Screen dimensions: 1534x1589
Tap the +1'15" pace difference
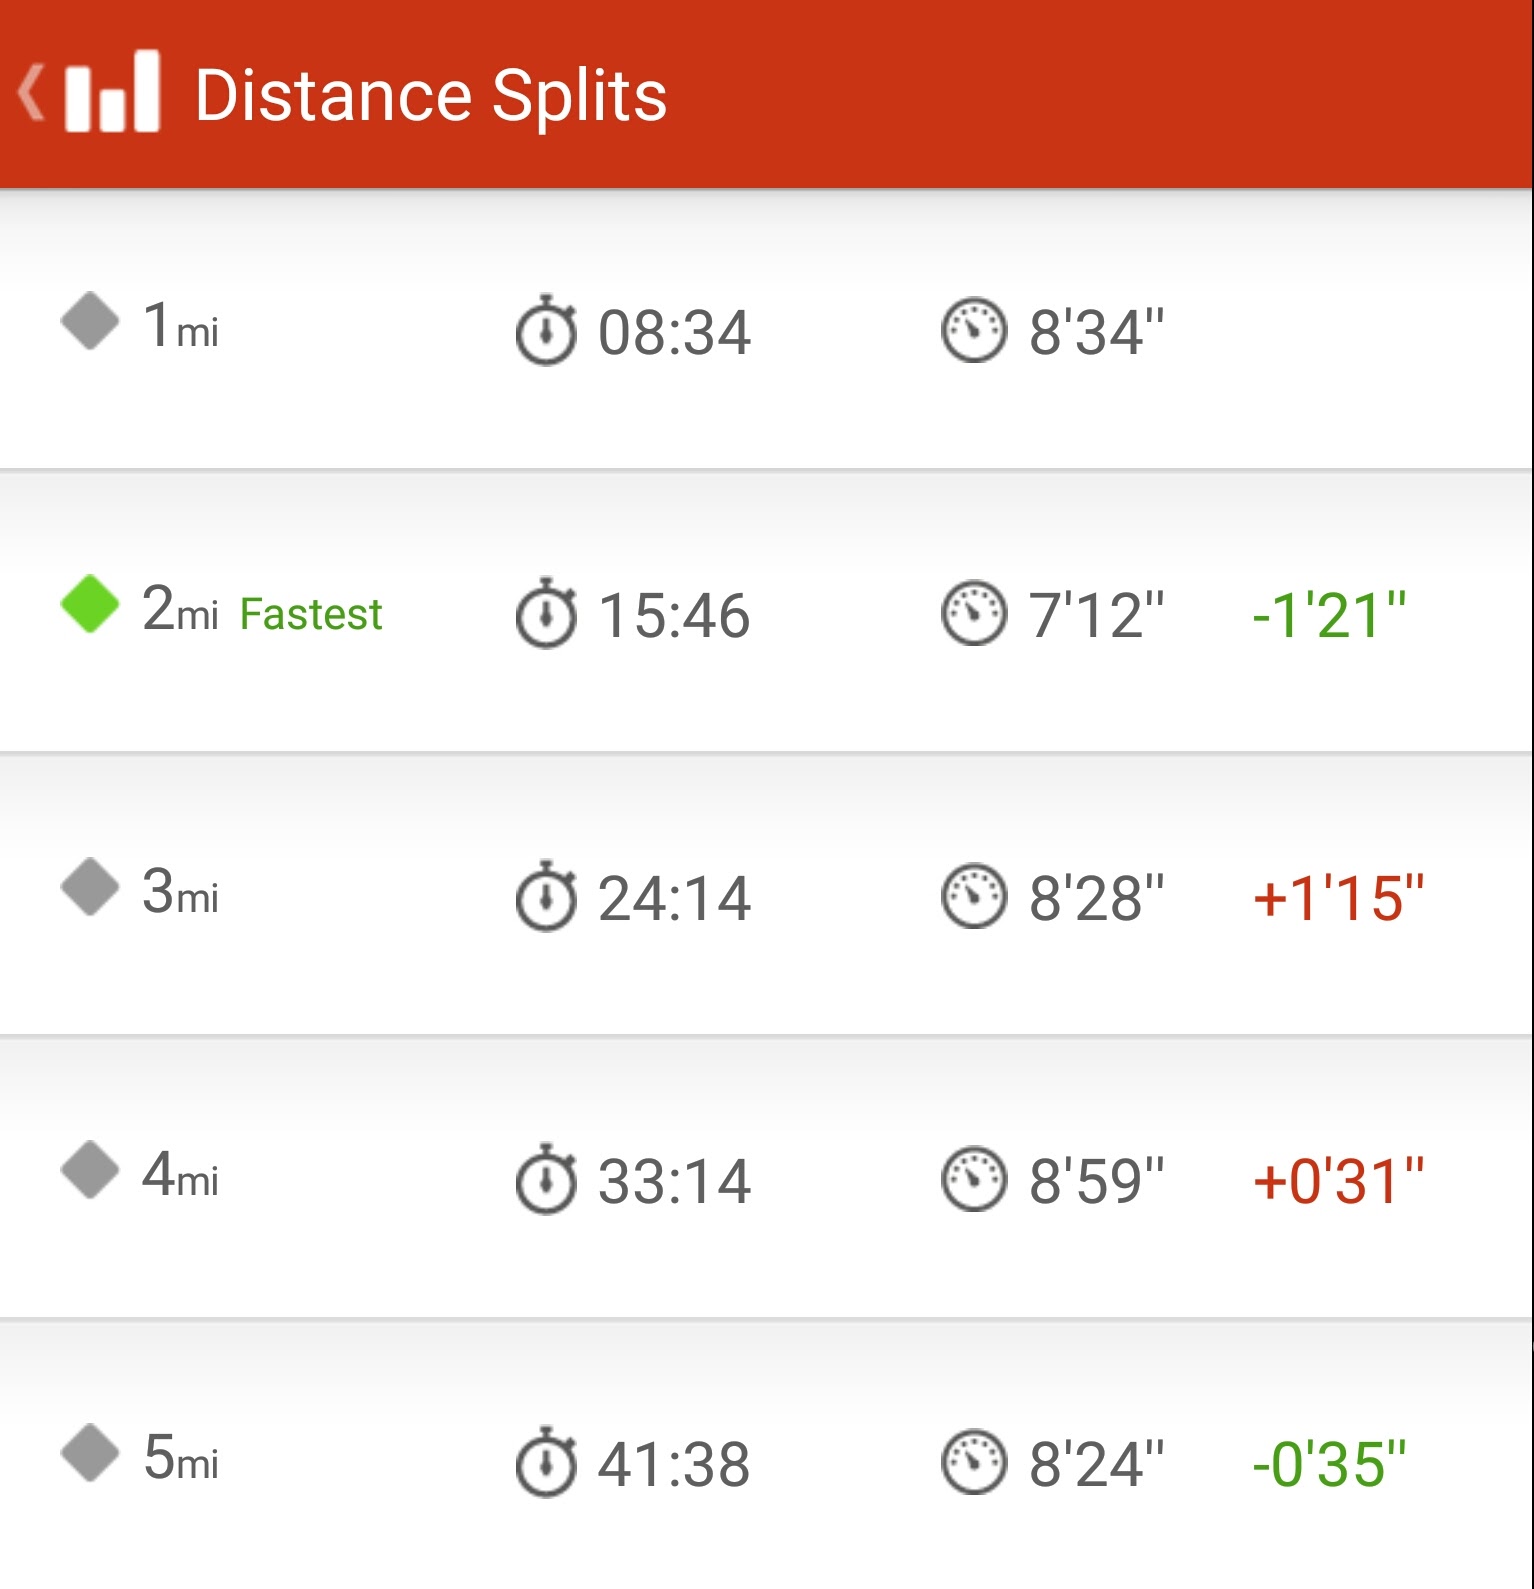coord(1338,897)
